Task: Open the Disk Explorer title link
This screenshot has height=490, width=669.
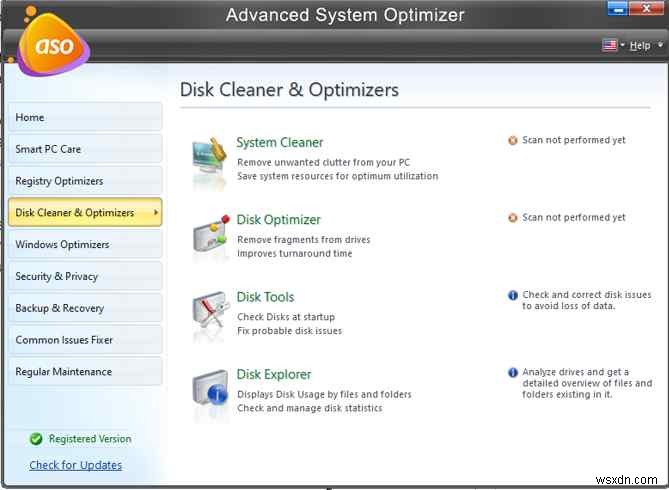Action: 274,375
